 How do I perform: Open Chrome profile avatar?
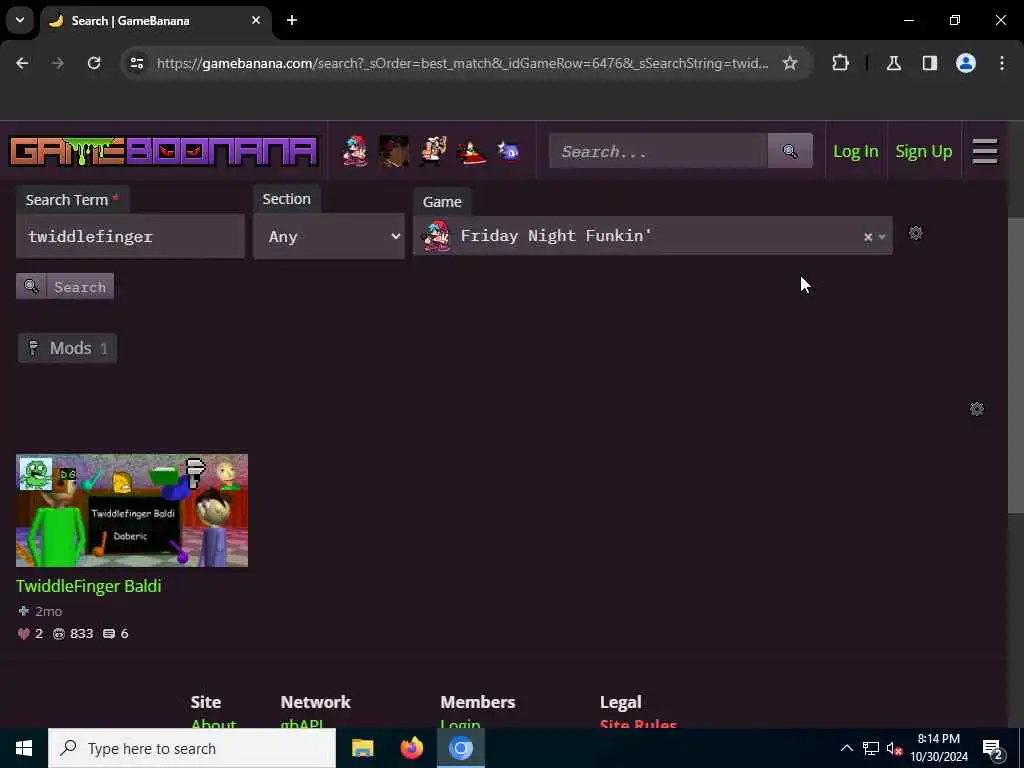966,63
